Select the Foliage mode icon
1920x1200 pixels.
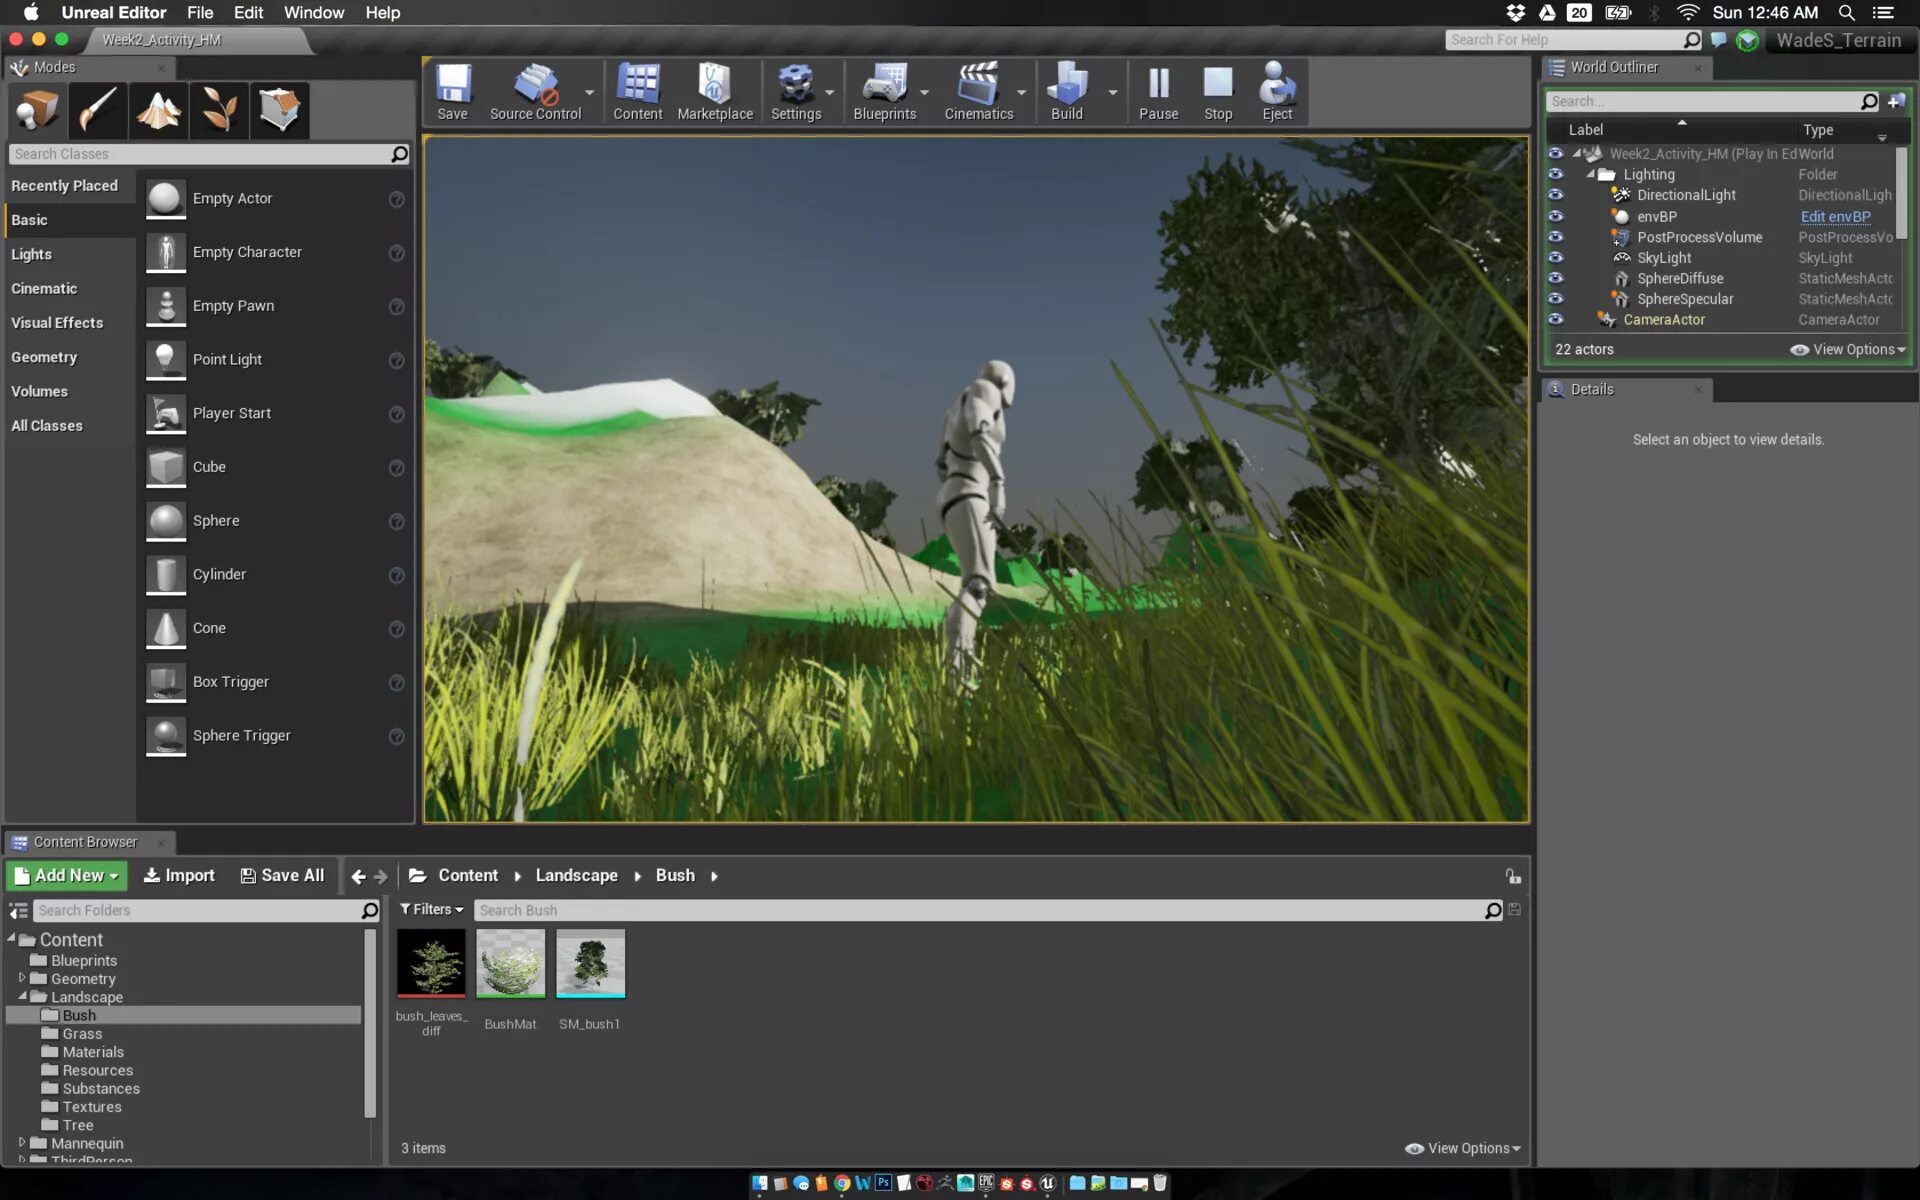(219, 109)
